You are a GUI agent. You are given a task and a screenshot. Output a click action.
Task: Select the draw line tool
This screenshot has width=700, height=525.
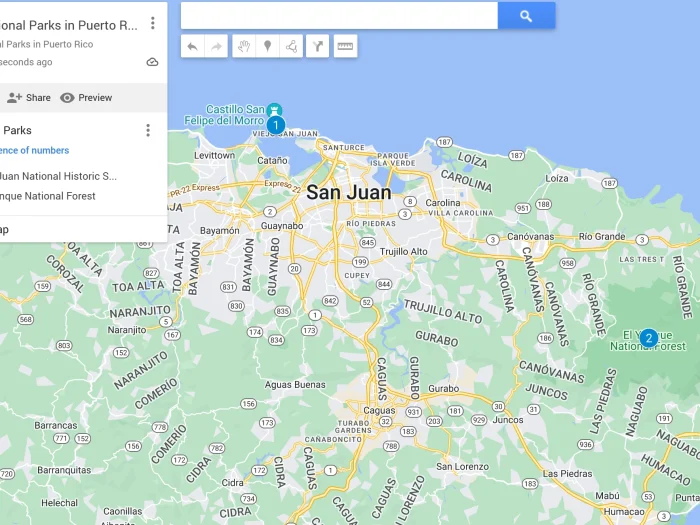point(291,46)
